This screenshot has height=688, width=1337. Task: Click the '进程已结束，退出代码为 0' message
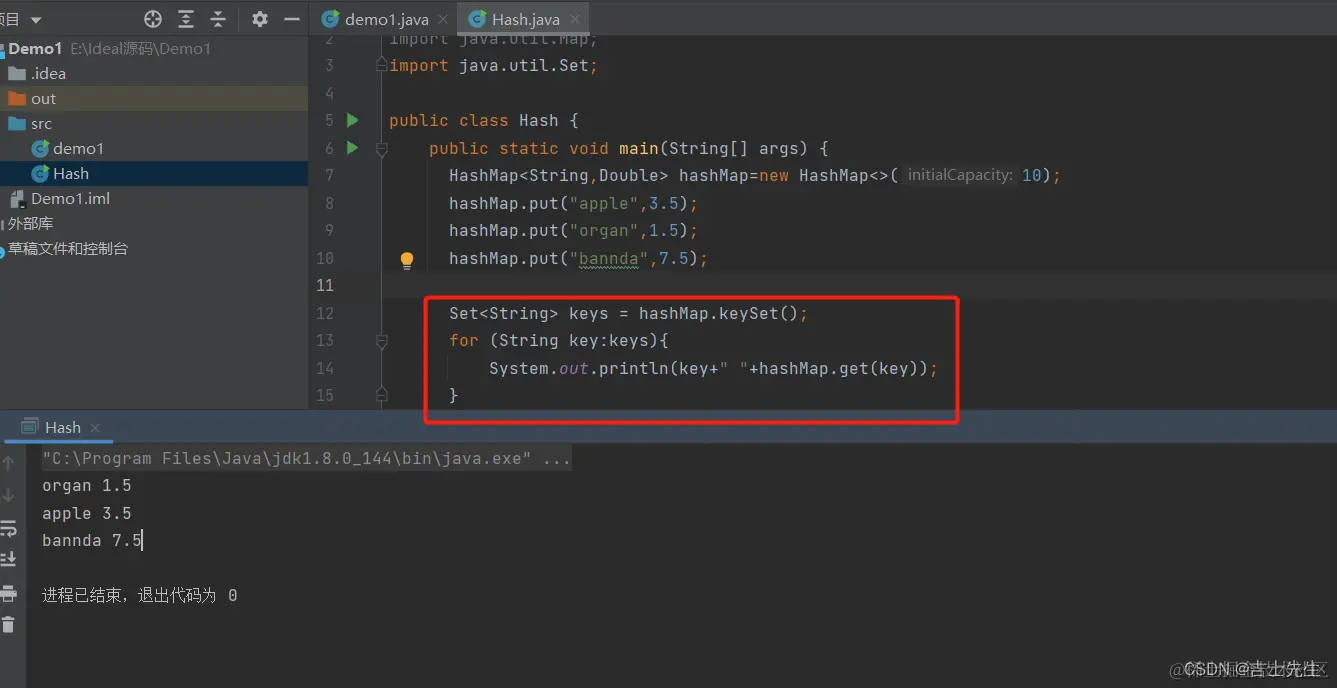(x=140, y=595)
